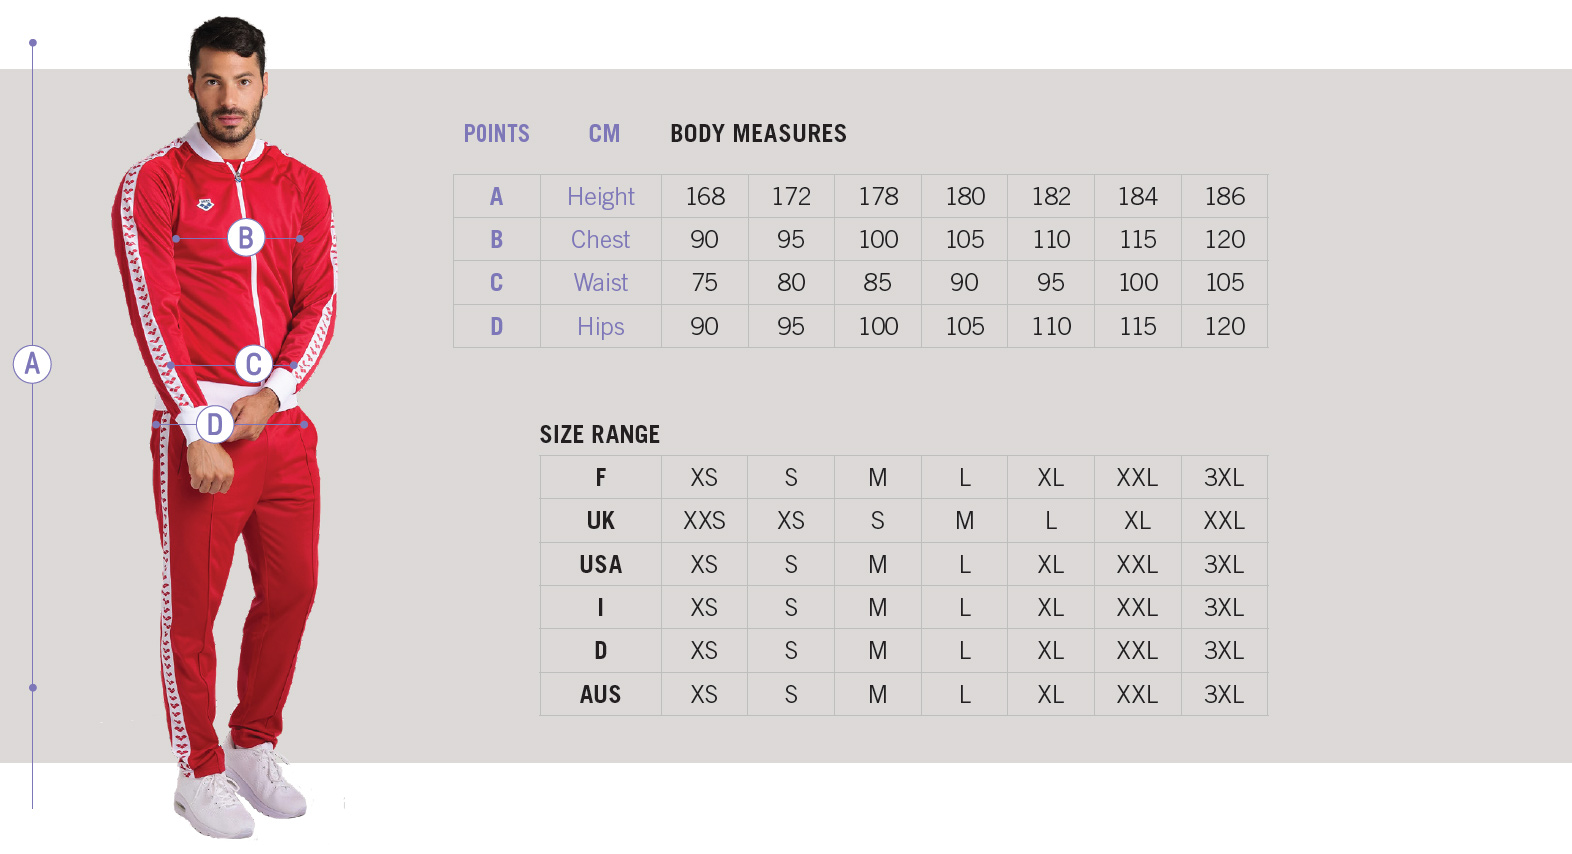Click the 168 height value cell
The width and height of the screenshot is (1572, 854).
705,196
